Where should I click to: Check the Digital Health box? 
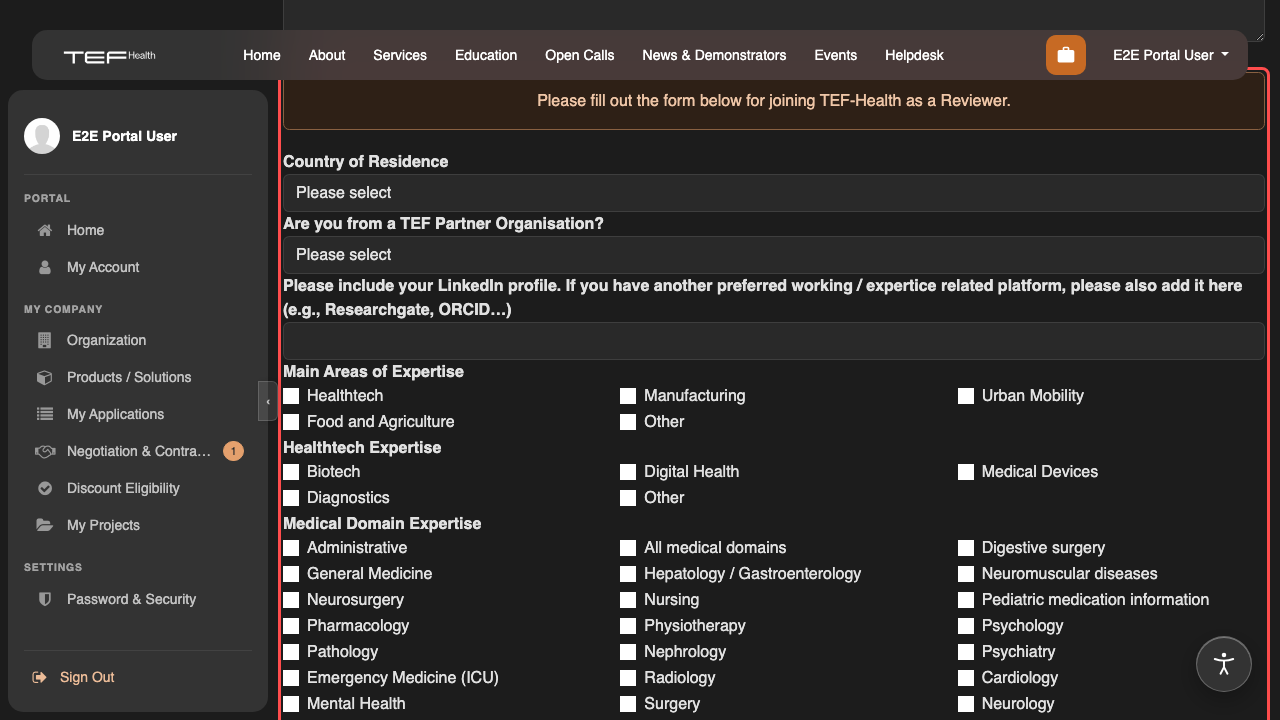point(628,472)
